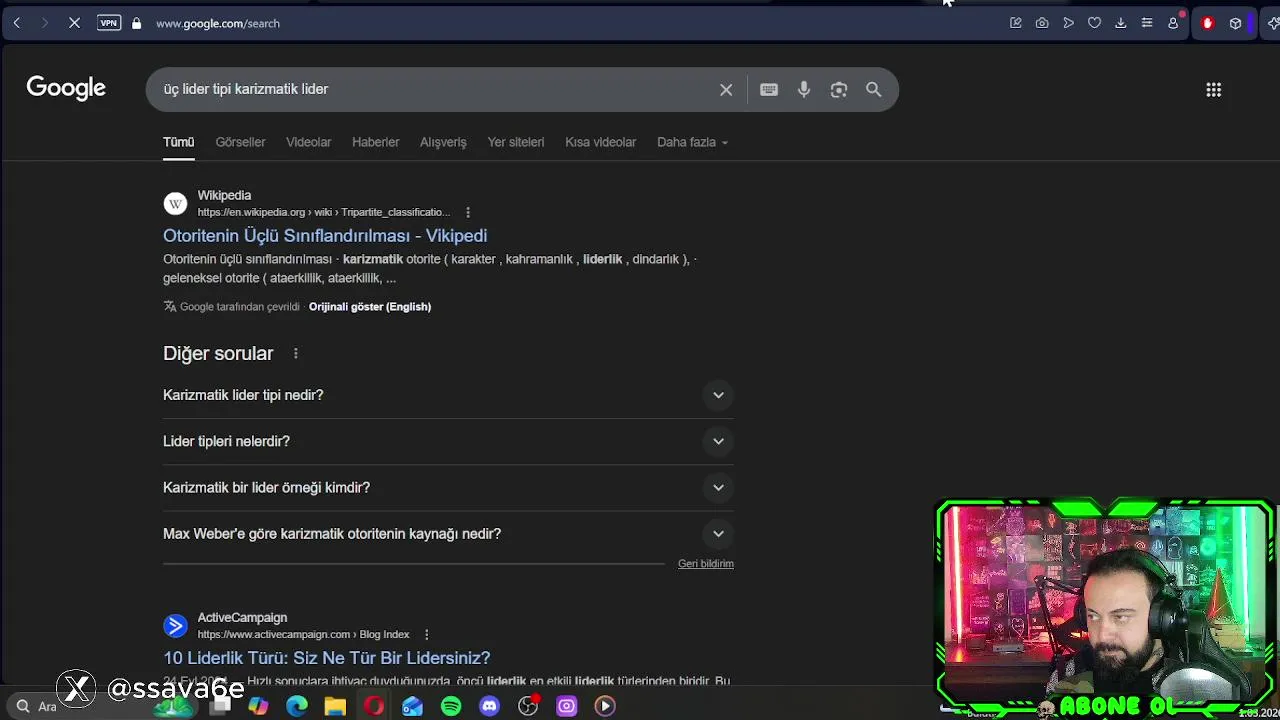Open the Daha fazla dropdown
This screenshot has width=1280, height=720.
(692, 142)
